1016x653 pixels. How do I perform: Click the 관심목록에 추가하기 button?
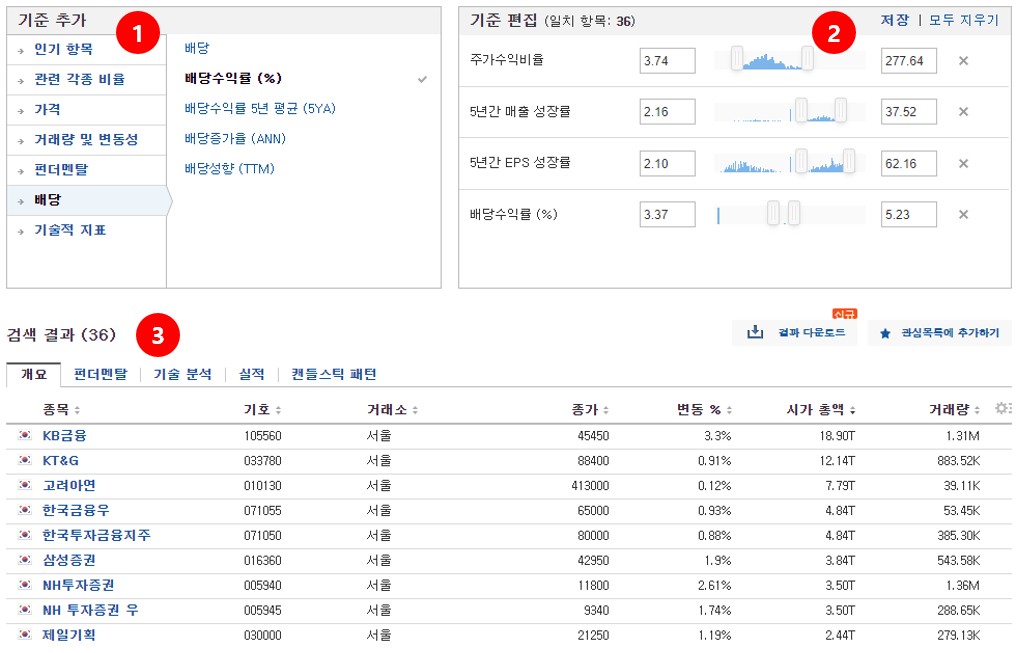click(x=940, y=332)
